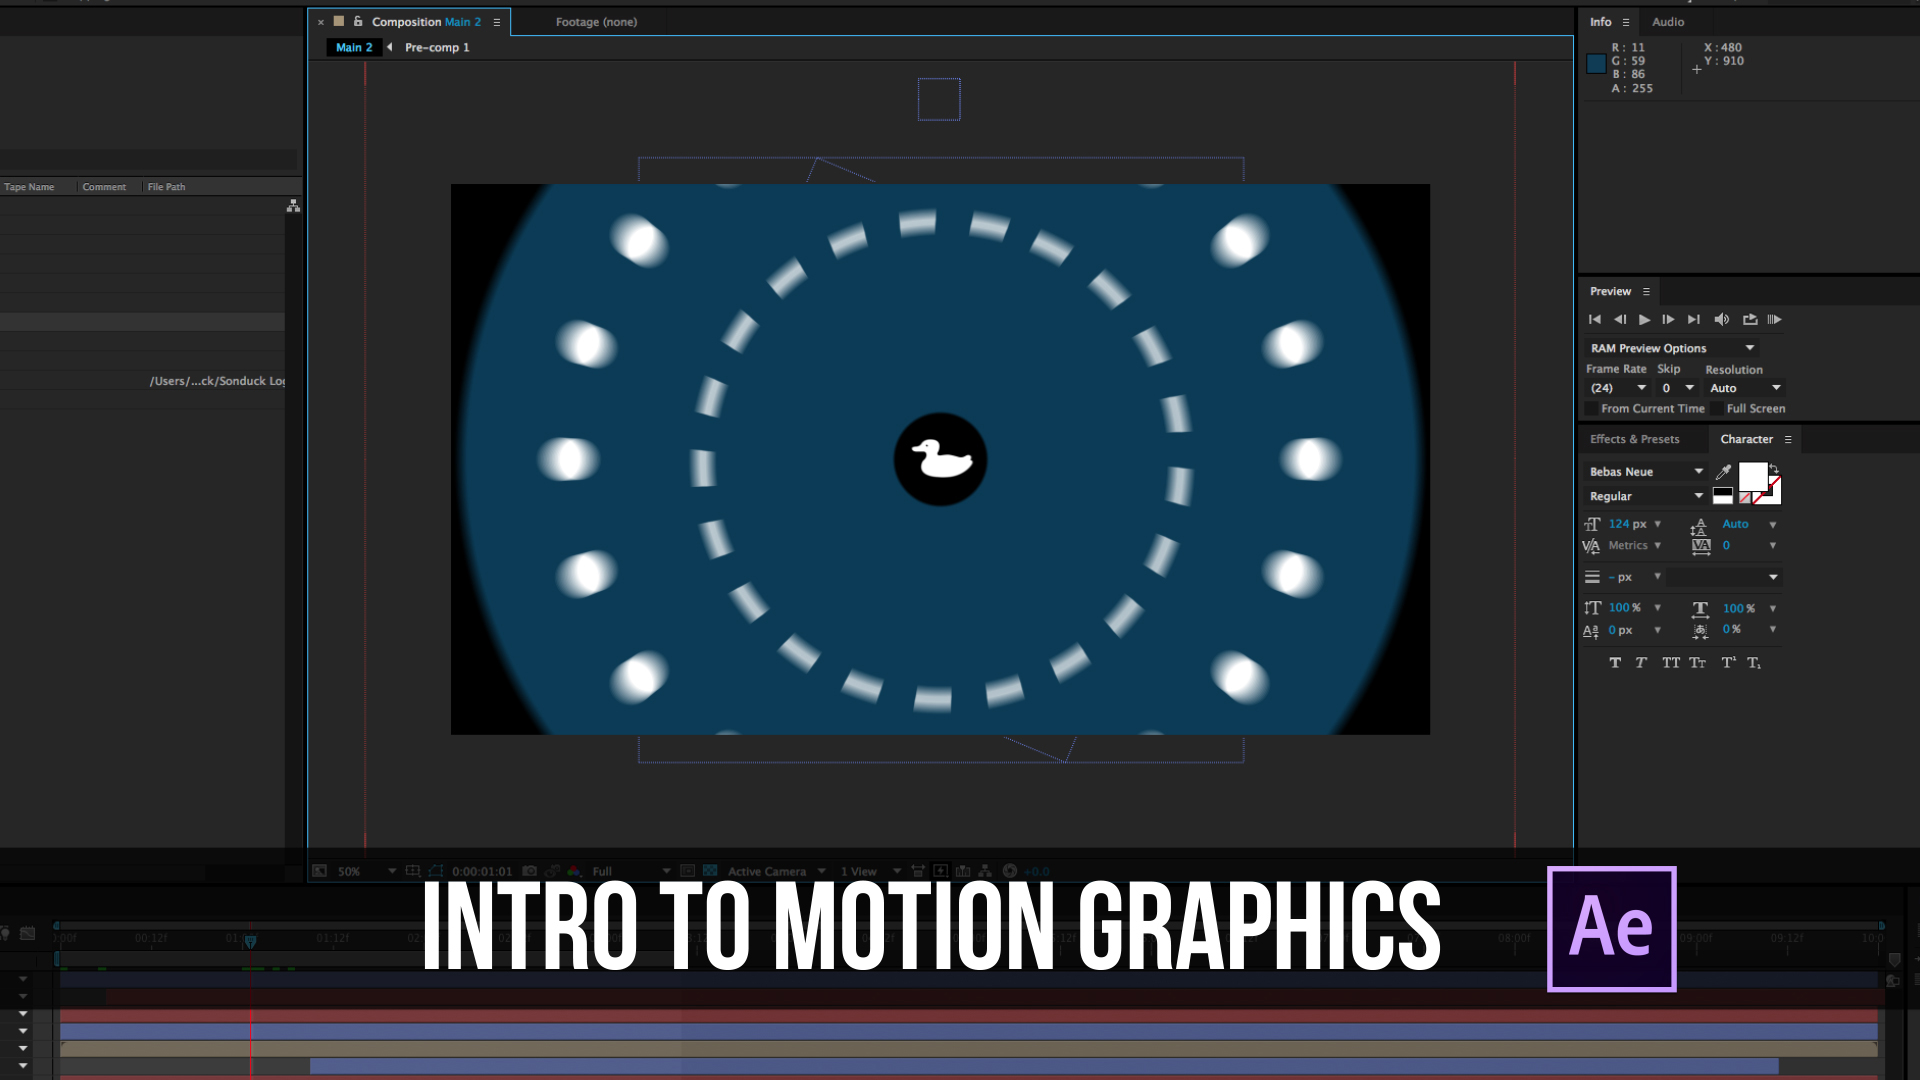Click the transparency grid icon below the viewer
The width and height of the screenshot is (1920, 1080).
[x=712, y=871]
